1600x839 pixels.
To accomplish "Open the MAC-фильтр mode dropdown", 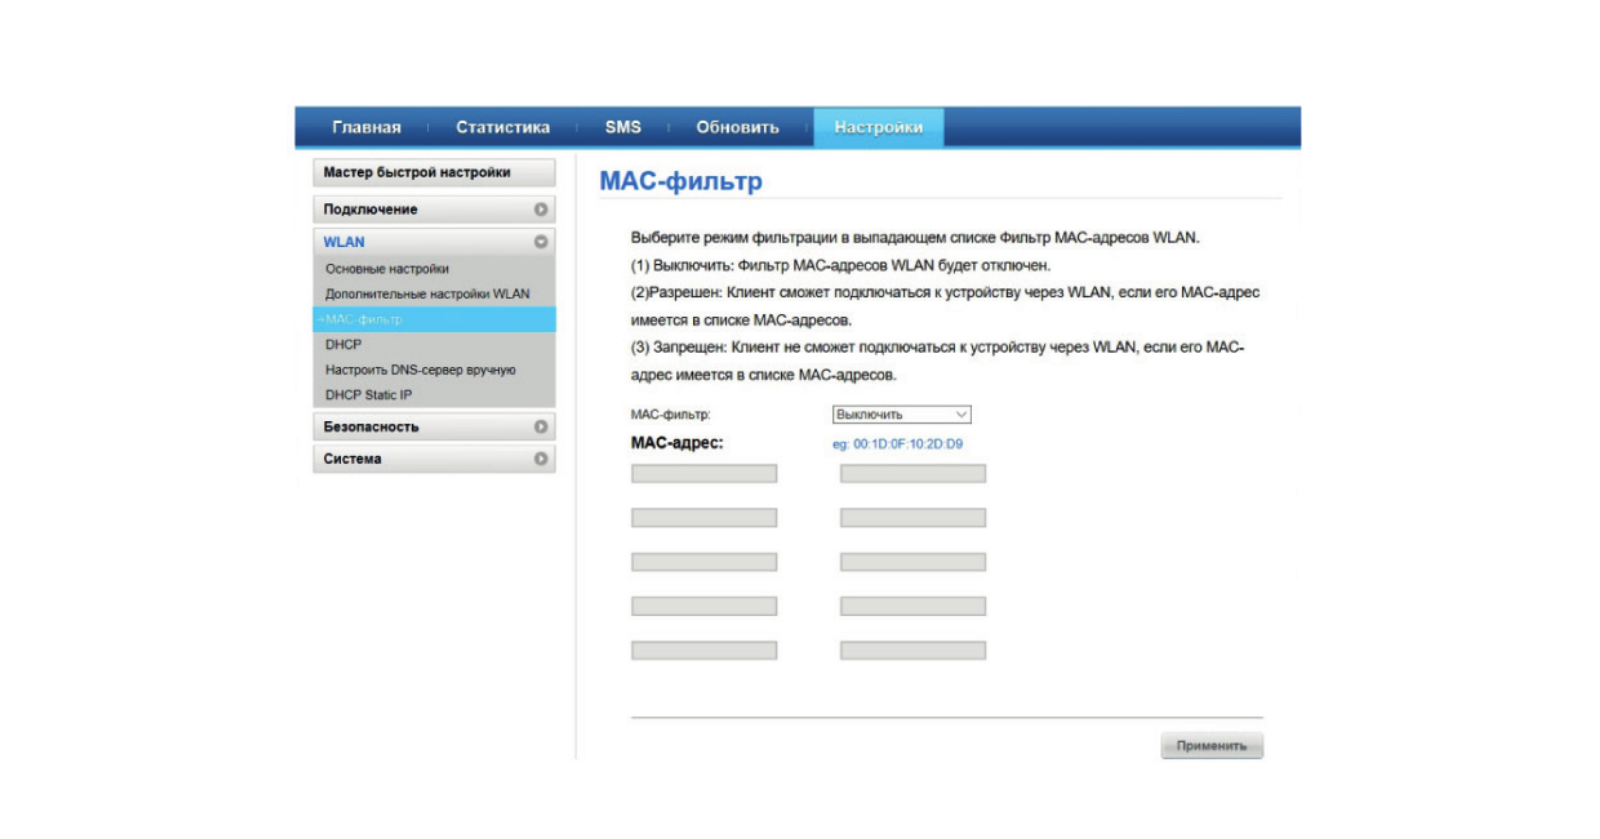I will [901, 414].
